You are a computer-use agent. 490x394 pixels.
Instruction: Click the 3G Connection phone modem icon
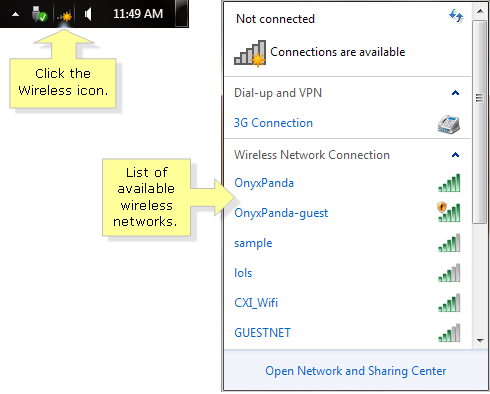point(449,124)
